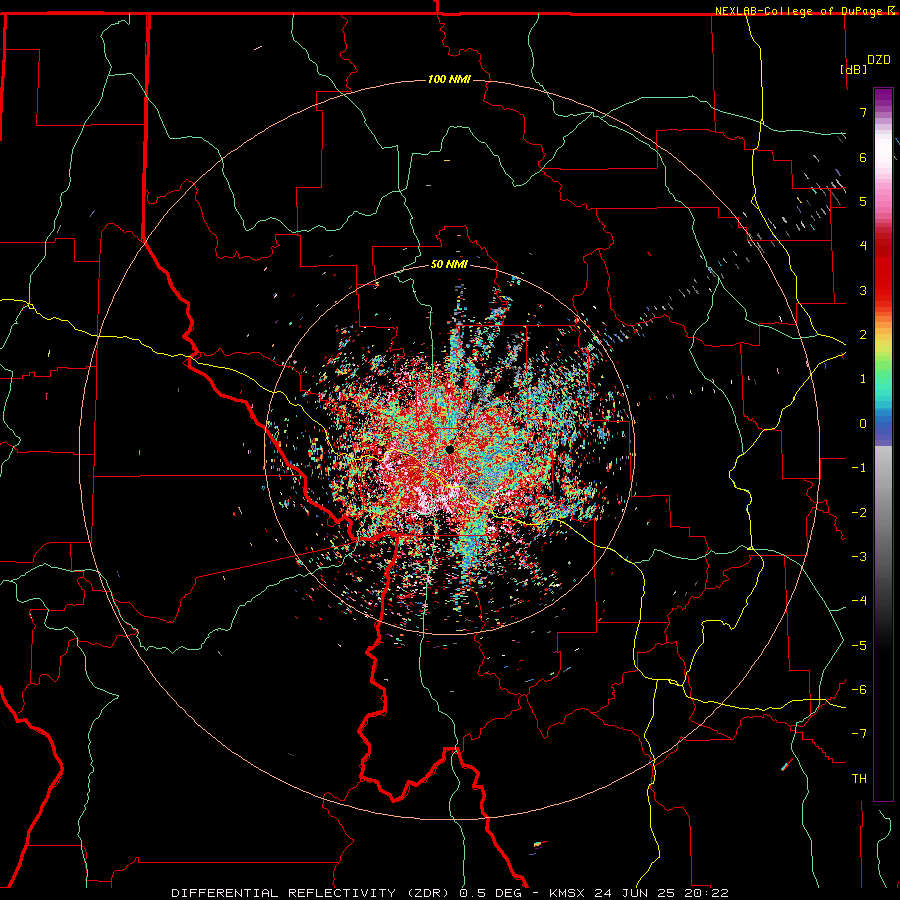Click the DZD legend title
This screenshot has width=900, height=900.
[878, 60]
